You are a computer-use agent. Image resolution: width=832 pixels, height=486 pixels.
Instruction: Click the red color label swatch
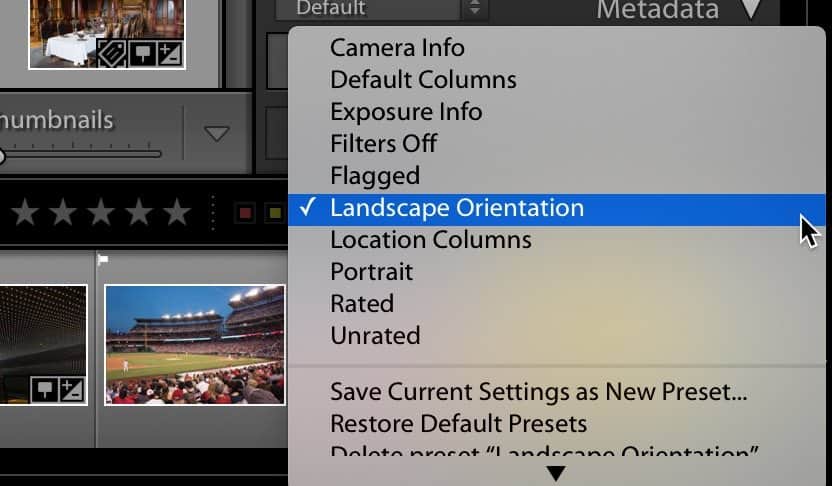click(x=245, y=213)
